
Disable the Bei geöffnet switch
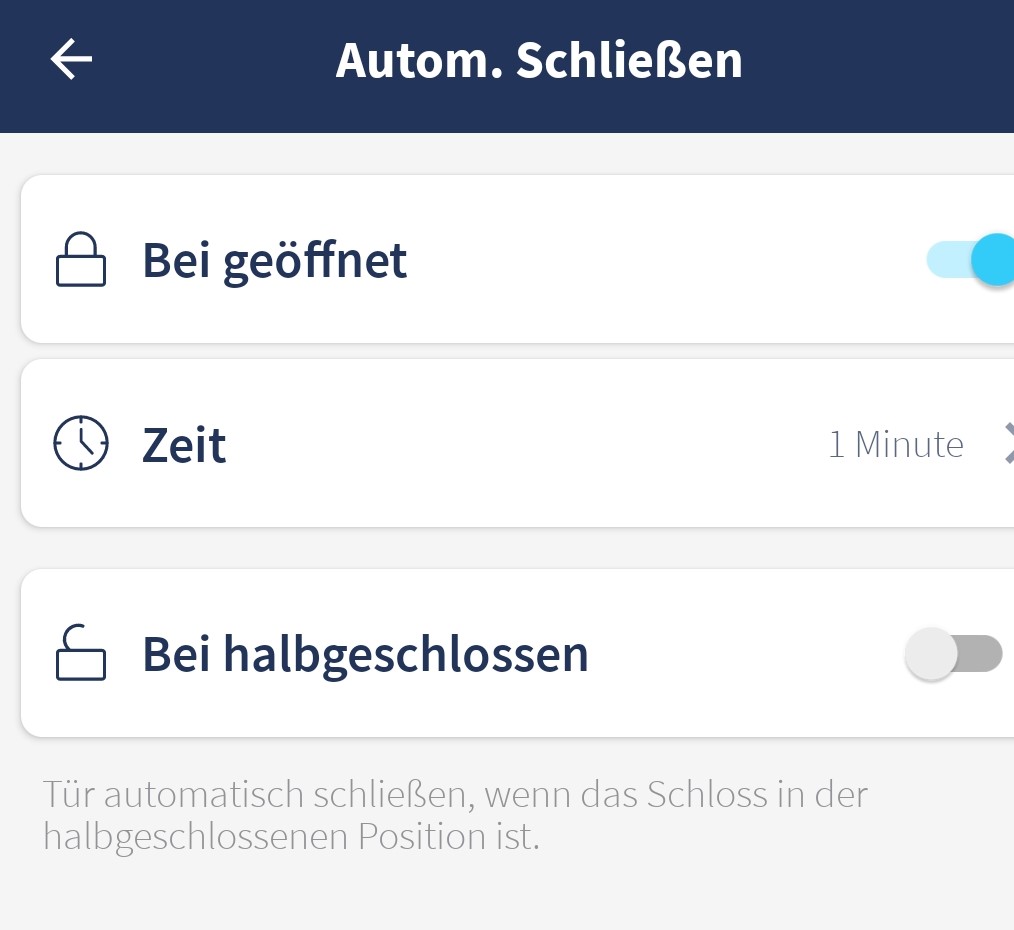[970, 259]
